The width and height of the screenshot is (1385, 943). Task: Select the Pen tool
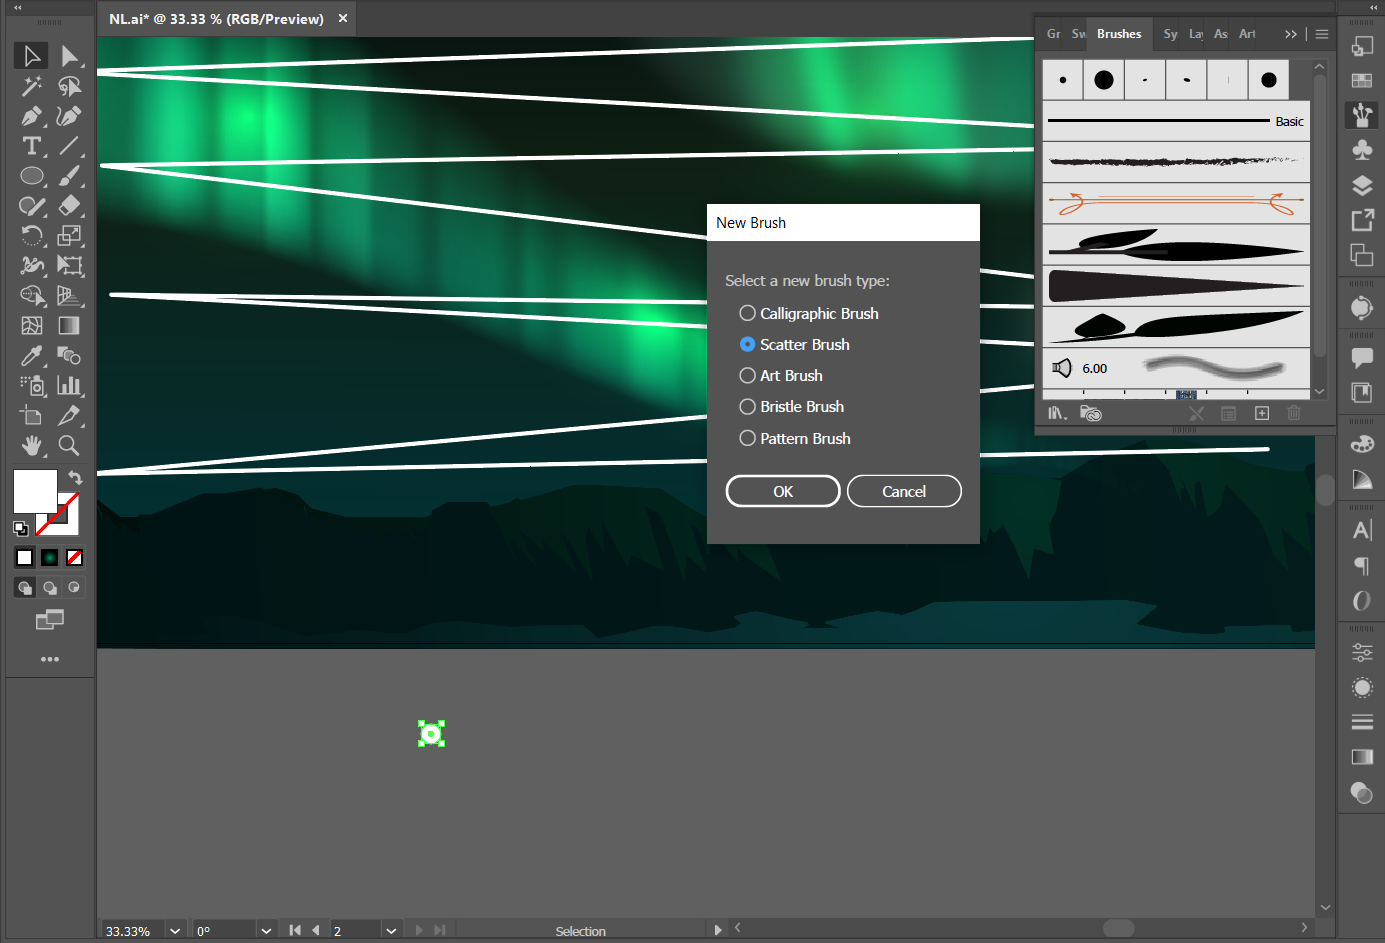click(x=32, y=116)
